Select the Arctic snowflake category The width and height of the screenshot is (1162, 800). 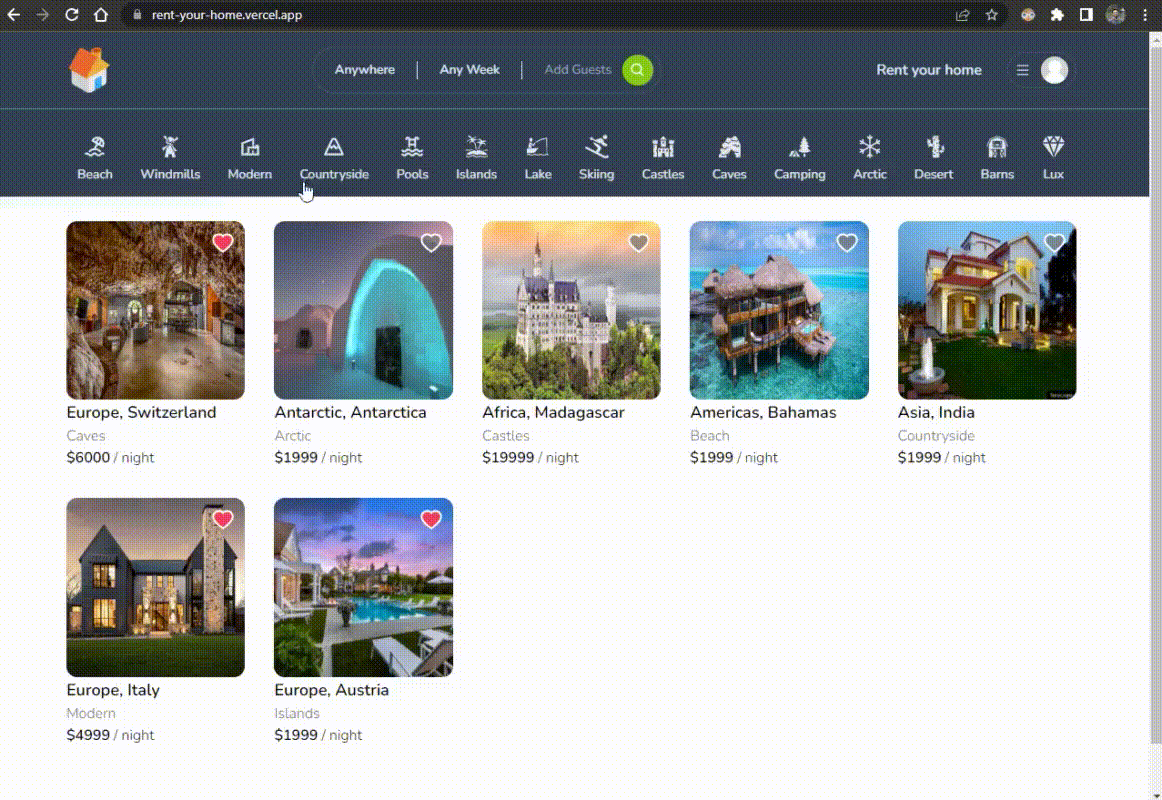[869, 158]
